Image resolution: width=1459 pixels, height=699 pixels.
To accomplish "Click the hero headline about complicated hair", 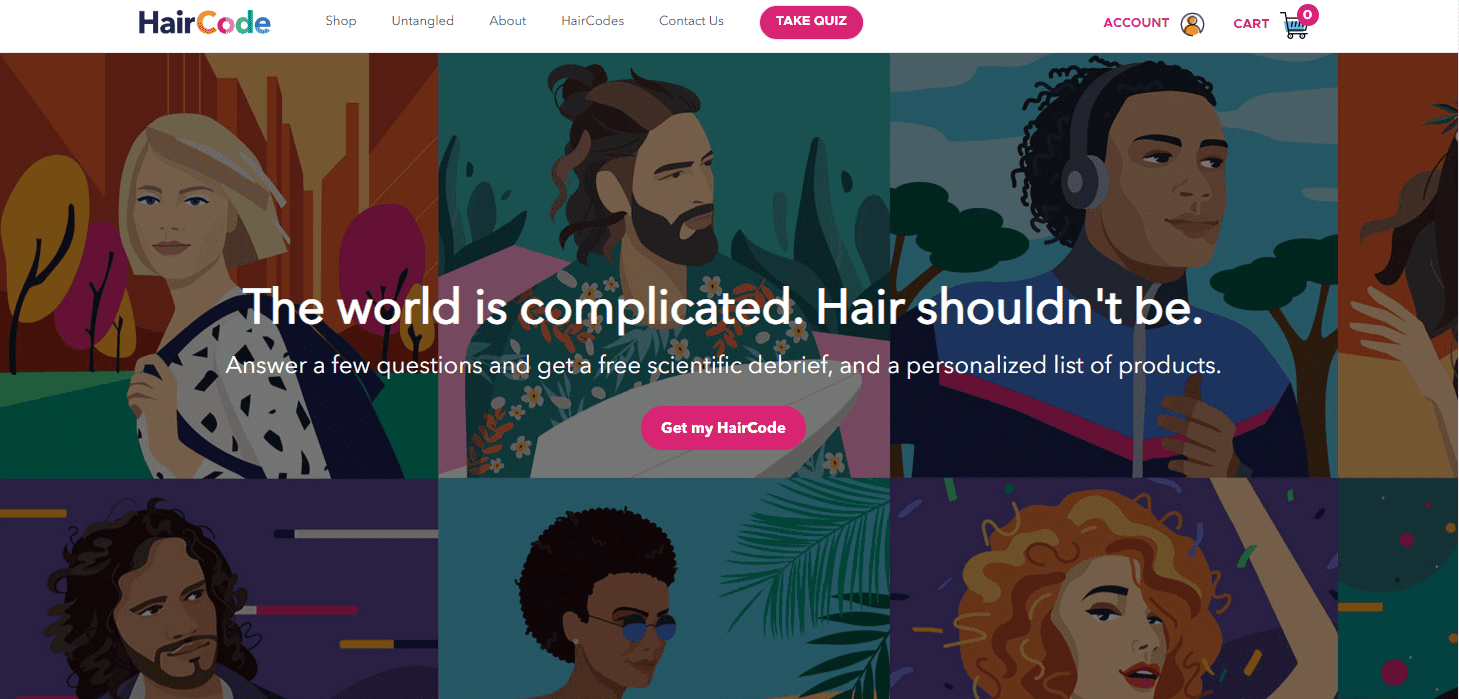I will click(x=722, y=307).
